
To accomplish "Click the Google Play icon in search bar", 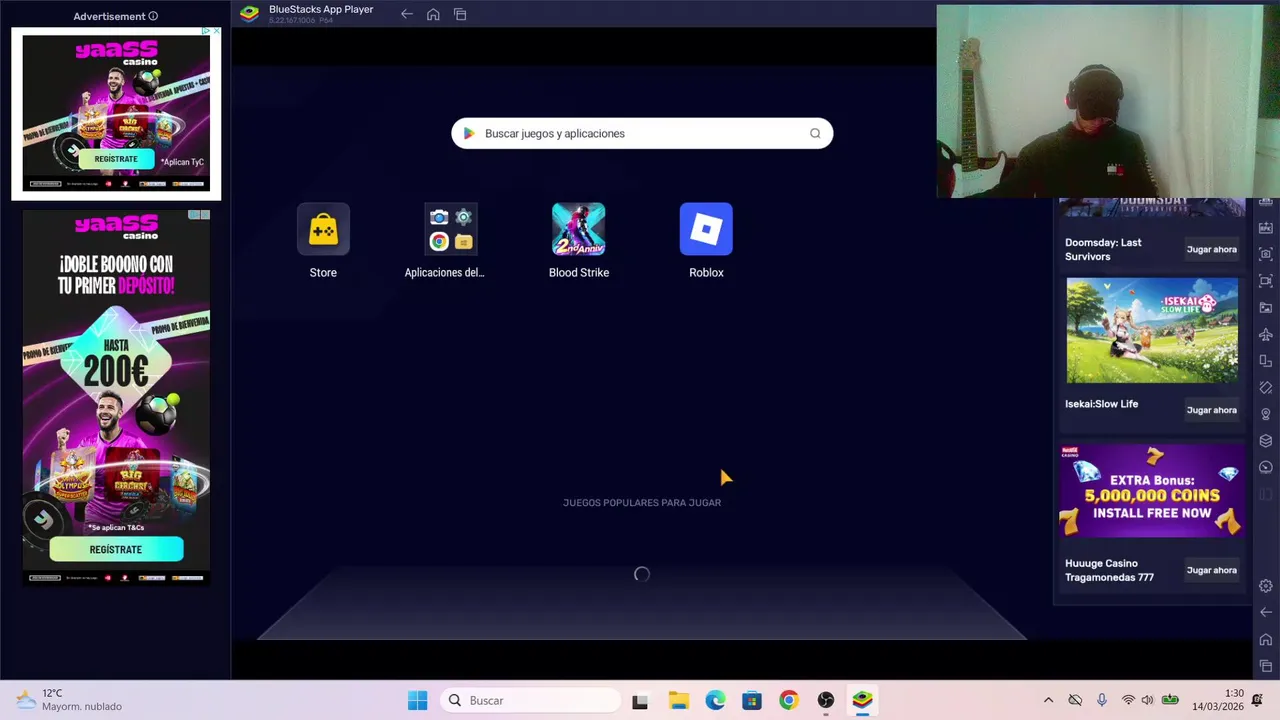I will coord(469,133).
